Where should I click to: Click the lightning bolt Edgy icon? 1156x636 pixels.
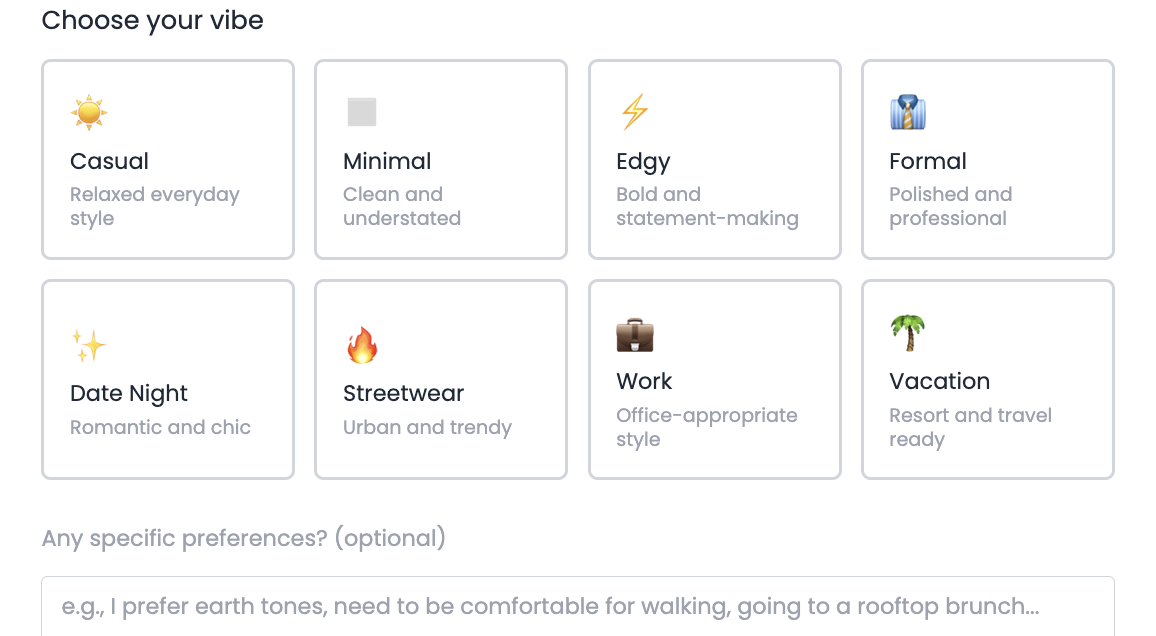pyautogui.click(x=634, y=112)
